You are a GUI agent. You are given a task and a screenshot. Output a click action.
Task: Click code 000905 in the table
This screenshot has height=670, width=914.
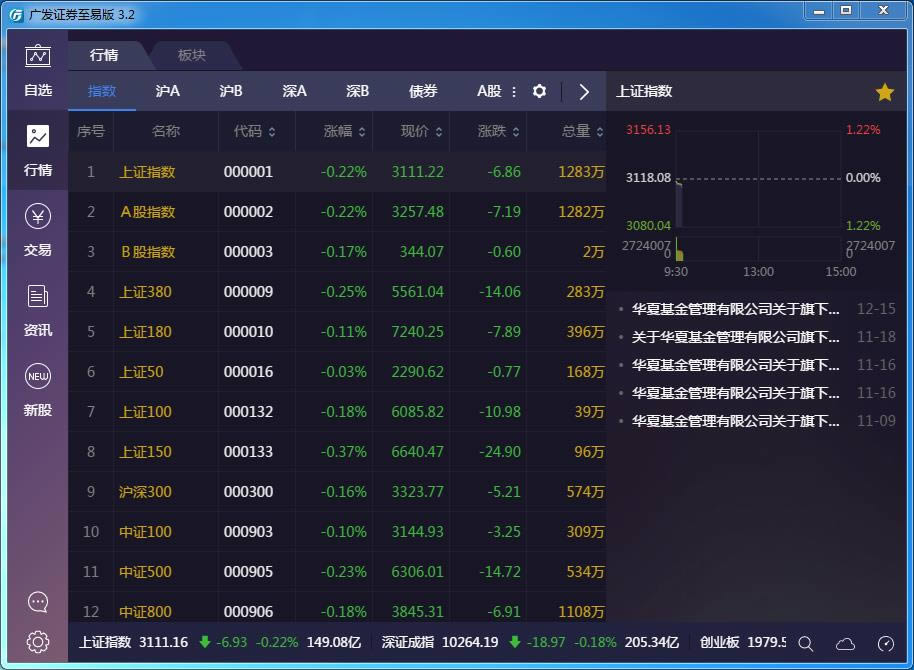248,572
